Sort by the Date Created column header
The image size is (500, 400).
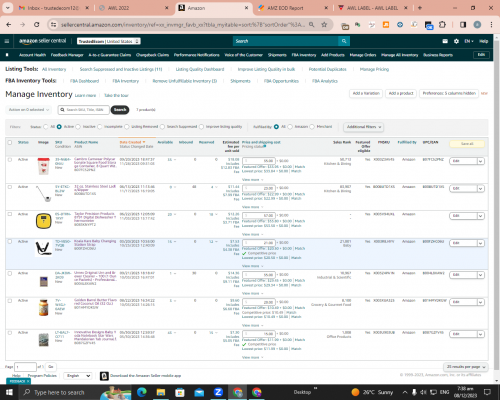tap(132, 142)
